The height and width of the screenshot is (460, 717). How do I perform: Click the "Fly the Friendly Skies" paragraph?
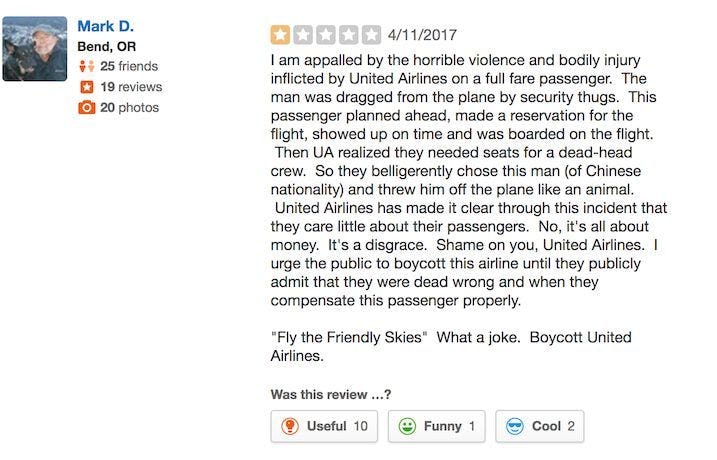click(450, 347)
